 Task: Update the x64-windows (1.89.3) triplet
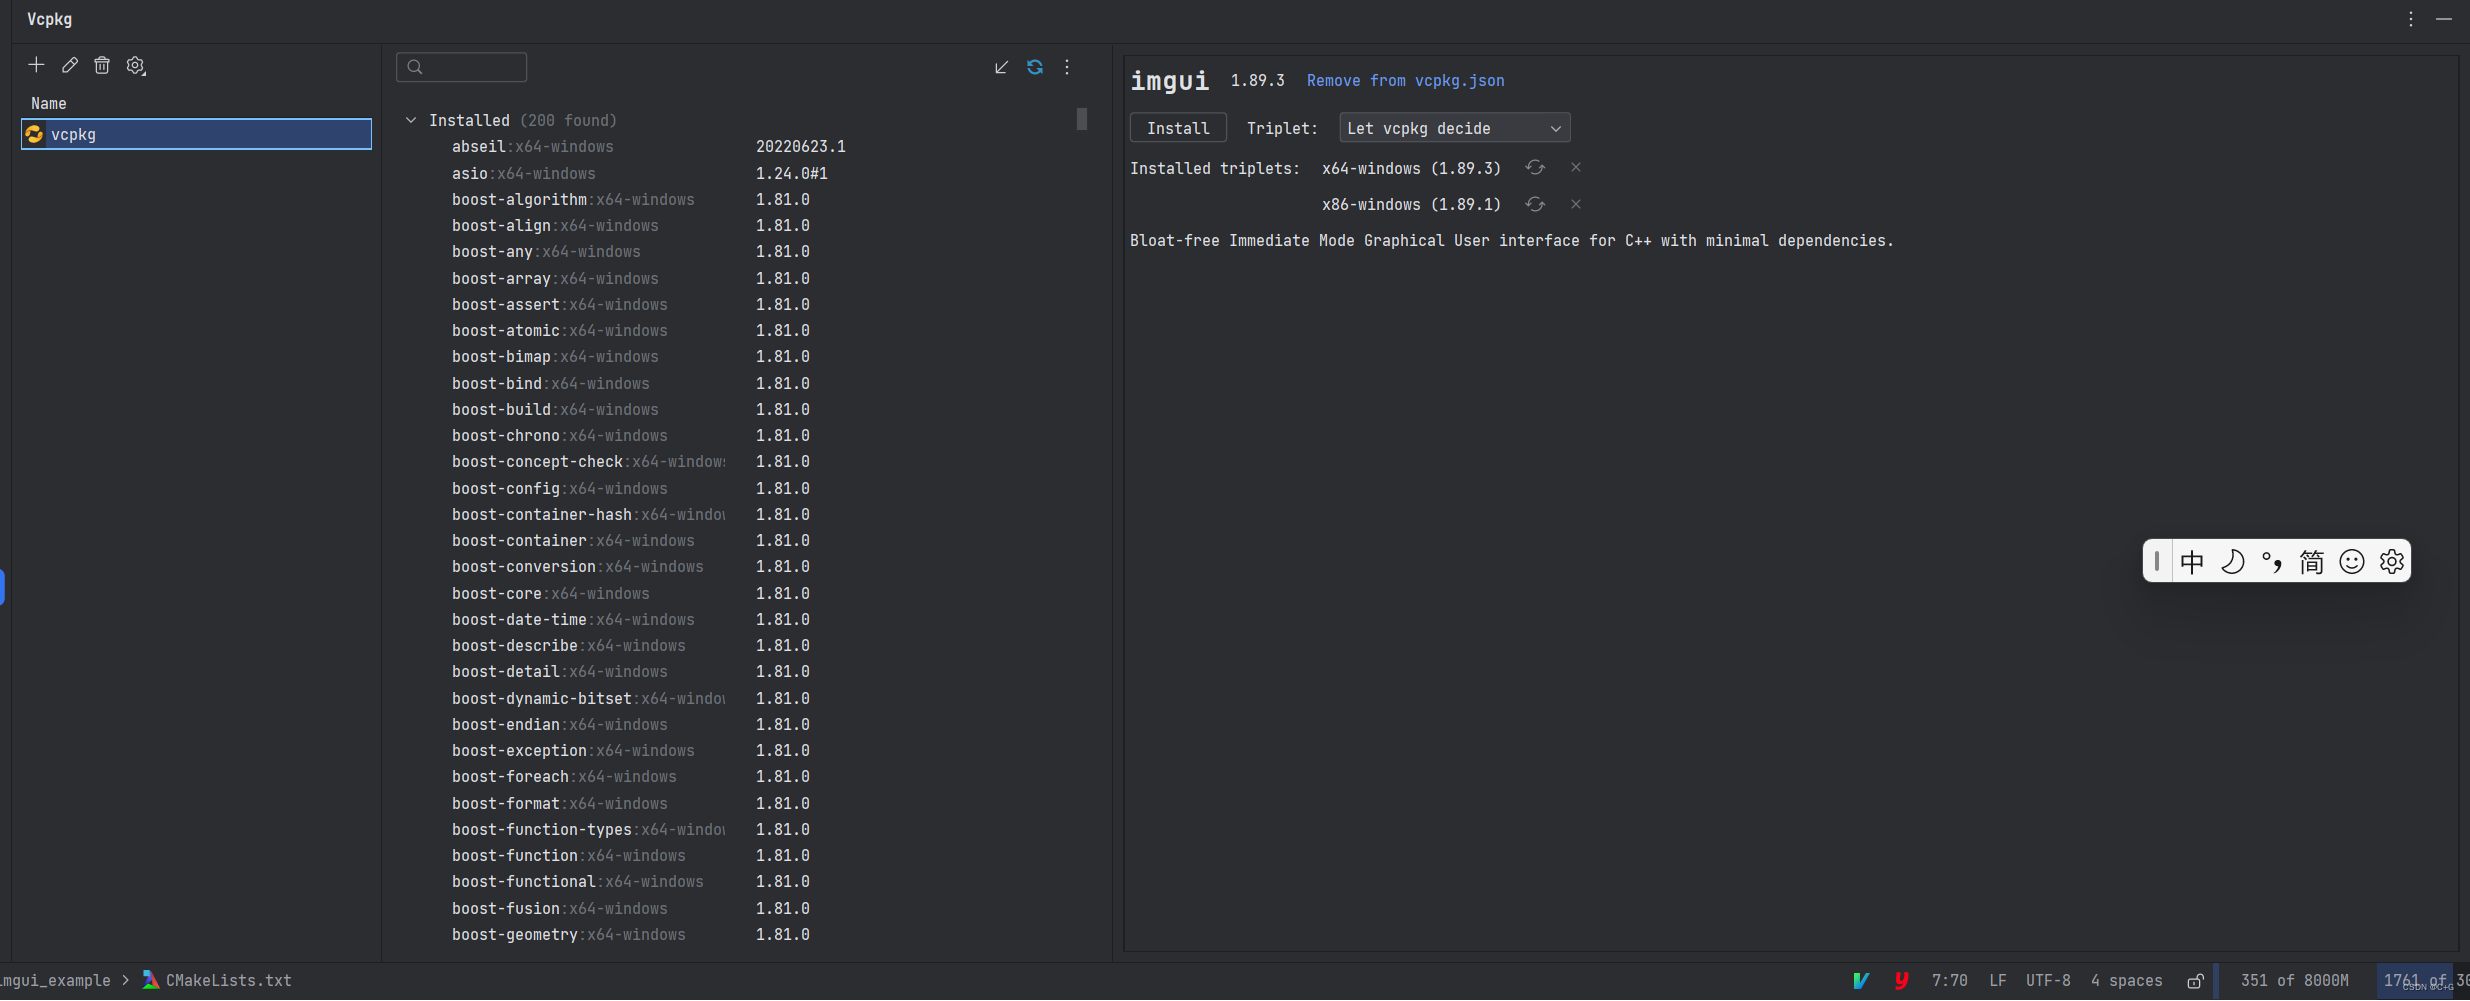tap(1535, 168)
